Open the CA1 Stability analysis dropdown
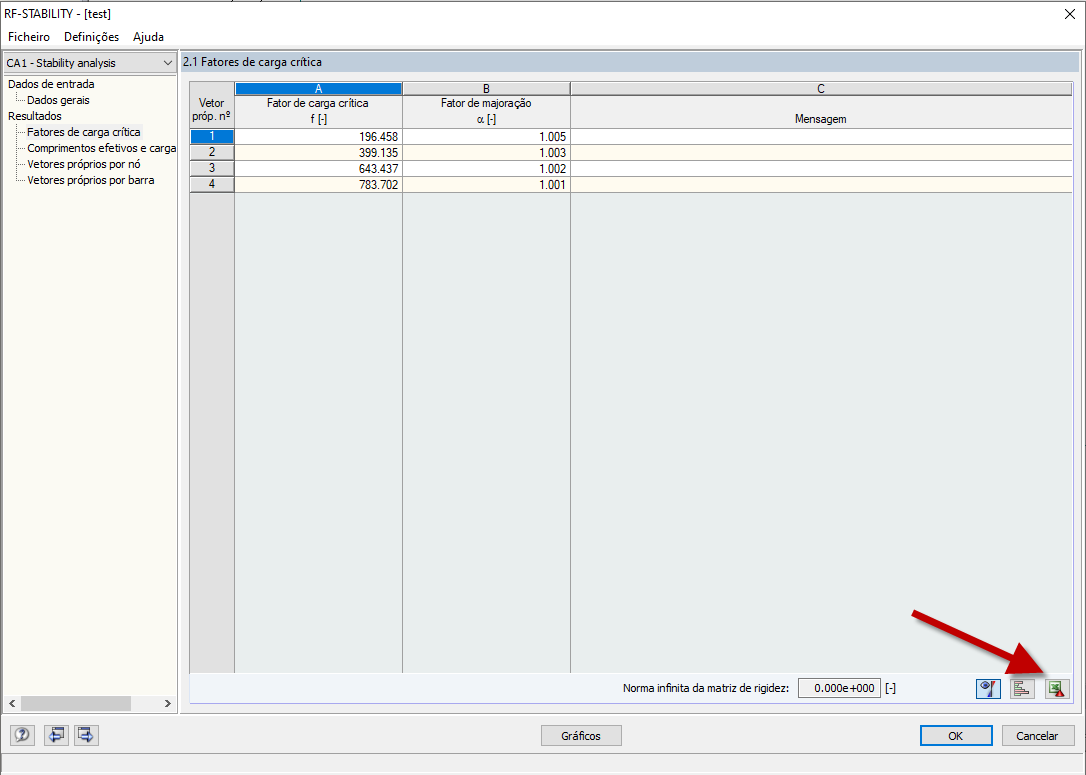1086x775 pixels. pos(168,62)
